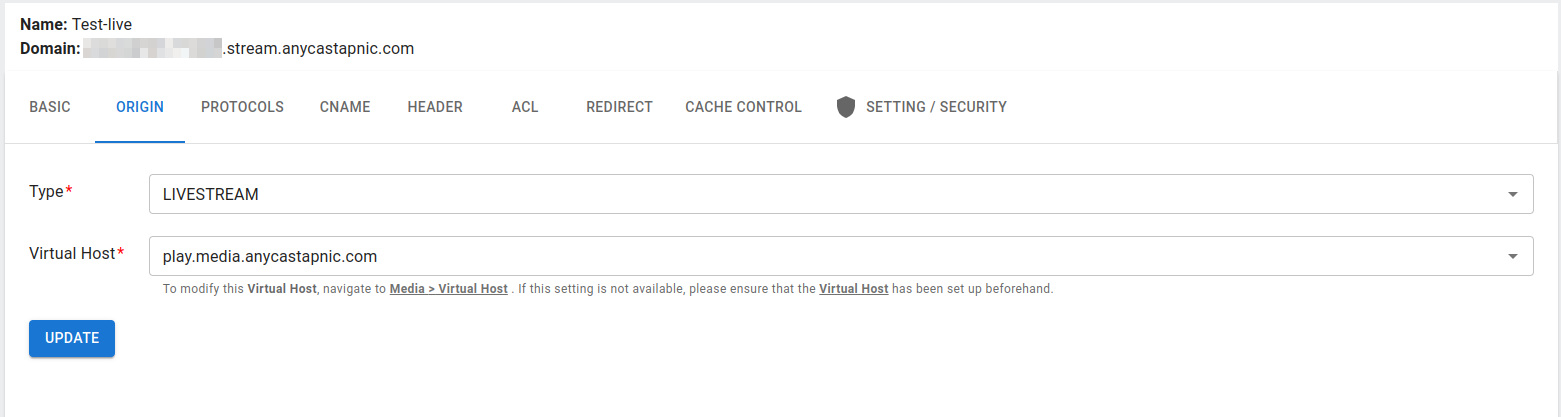
Task: Open the BASIC tab
Action: 50,107
